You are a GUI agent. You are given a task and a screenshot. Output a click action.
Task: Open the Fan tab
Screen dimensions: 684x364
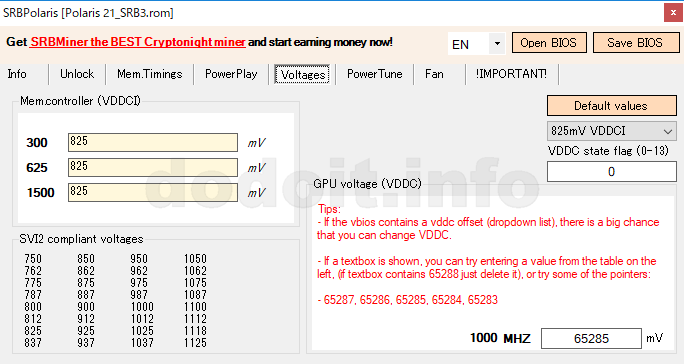(434, 74)
